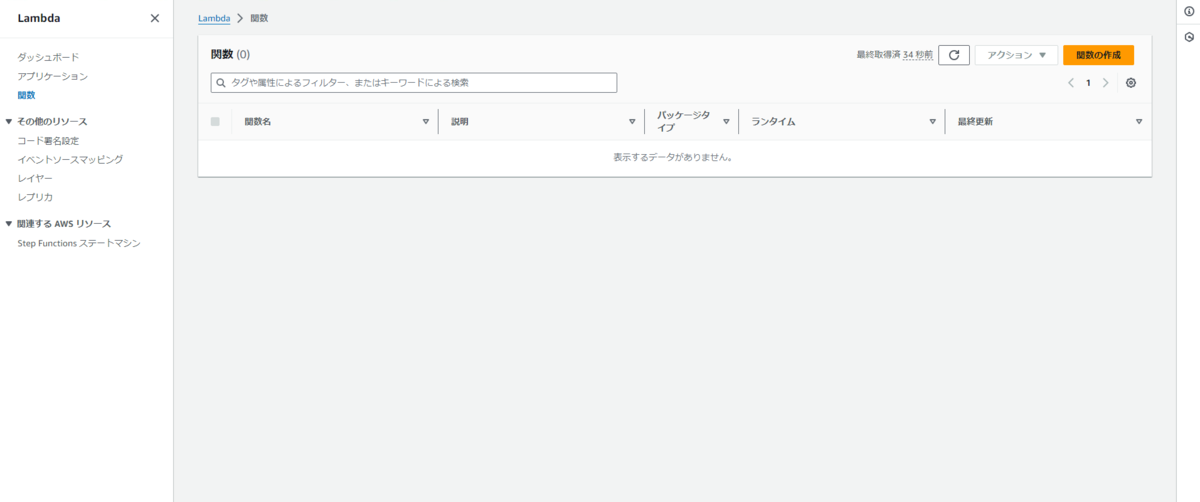This screenshot has height=502, width=1200.
Task: Click page number 1 in pagination
Action: (1088, 83)
